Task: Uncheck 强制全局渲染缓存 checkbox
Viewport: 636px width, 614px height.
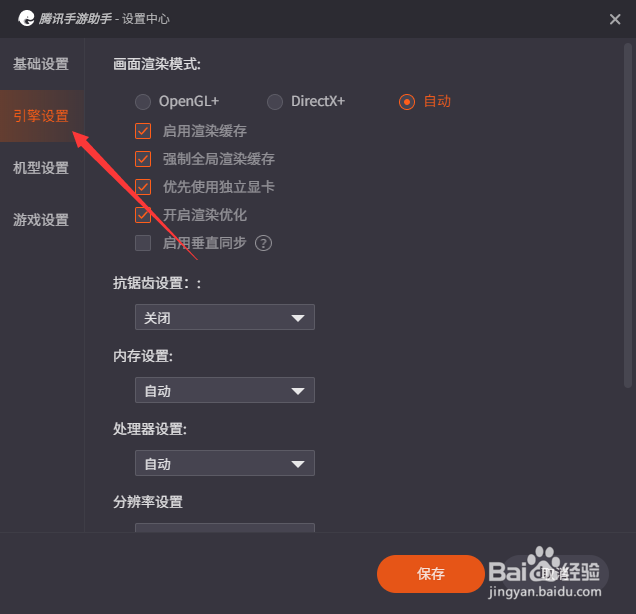Action: 143,159
